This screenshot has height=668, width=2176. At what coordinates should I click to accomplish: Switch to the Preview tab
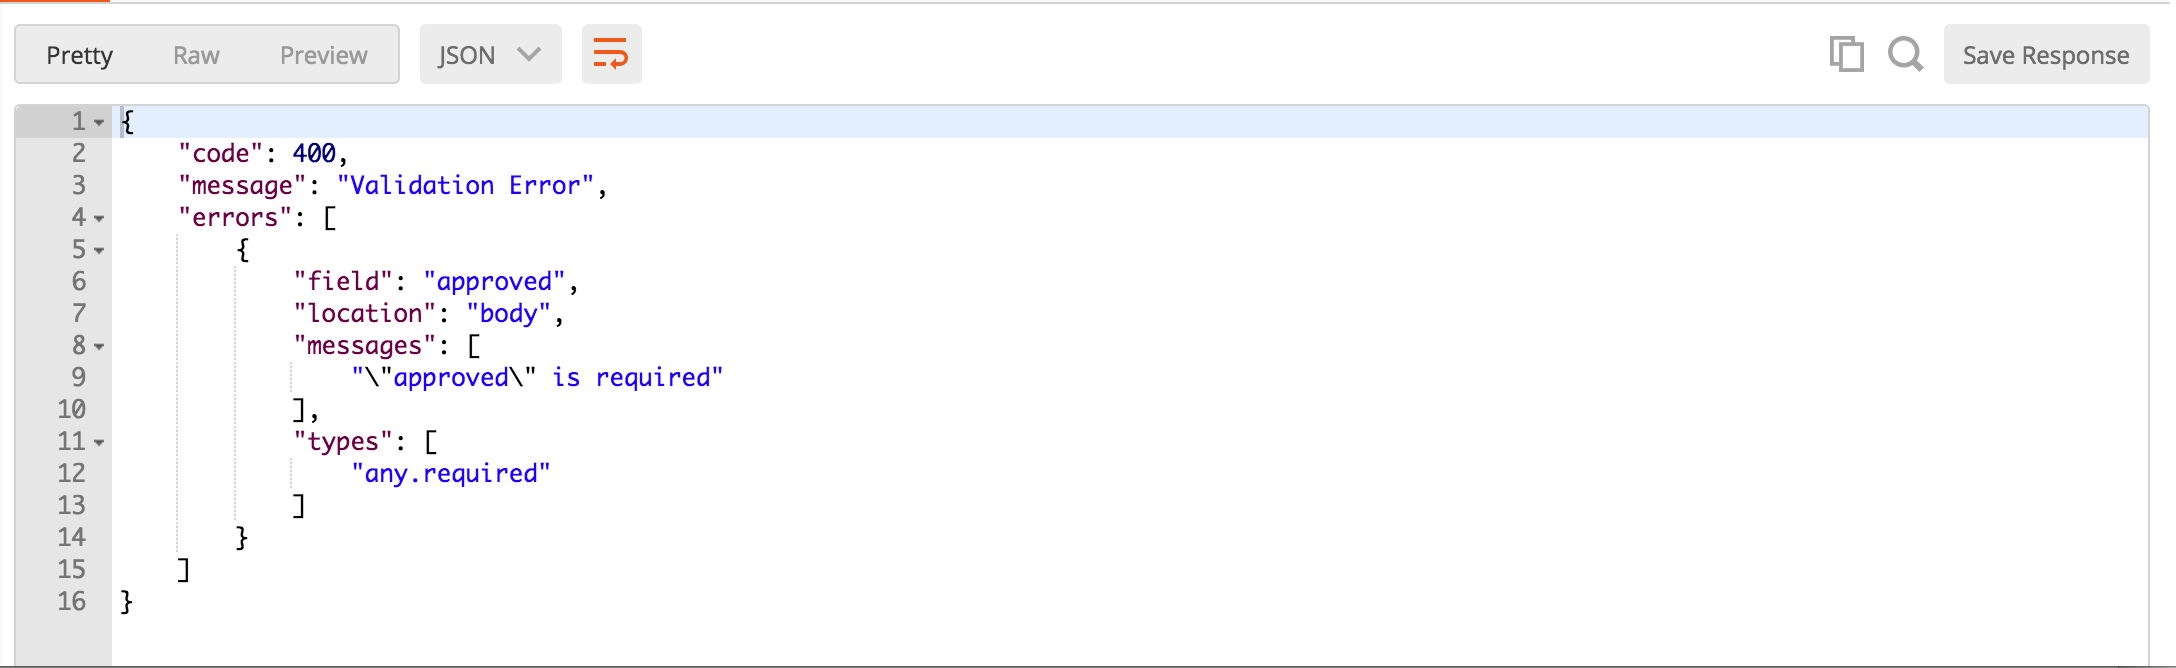click(324, 55)
